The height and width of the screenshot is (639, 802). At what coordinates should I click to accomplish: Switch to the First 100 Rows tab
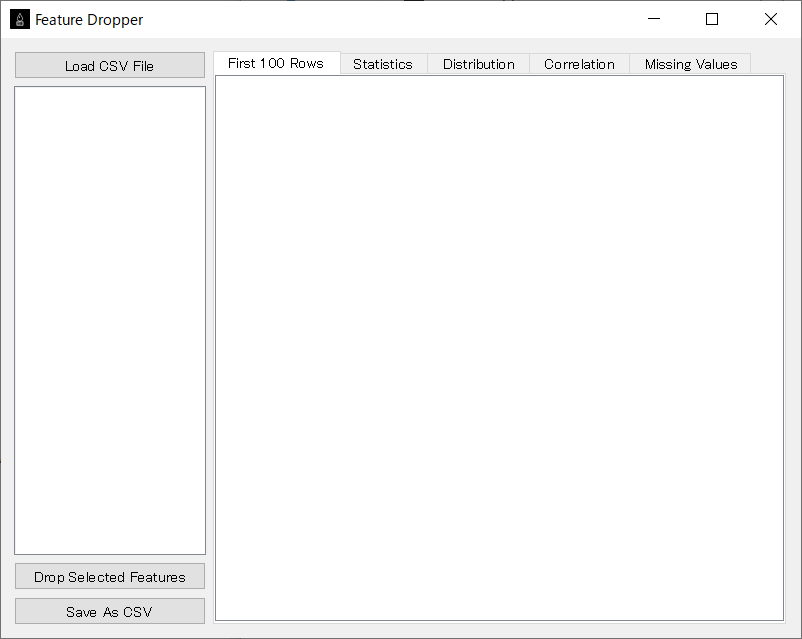[x=276, y=63]
